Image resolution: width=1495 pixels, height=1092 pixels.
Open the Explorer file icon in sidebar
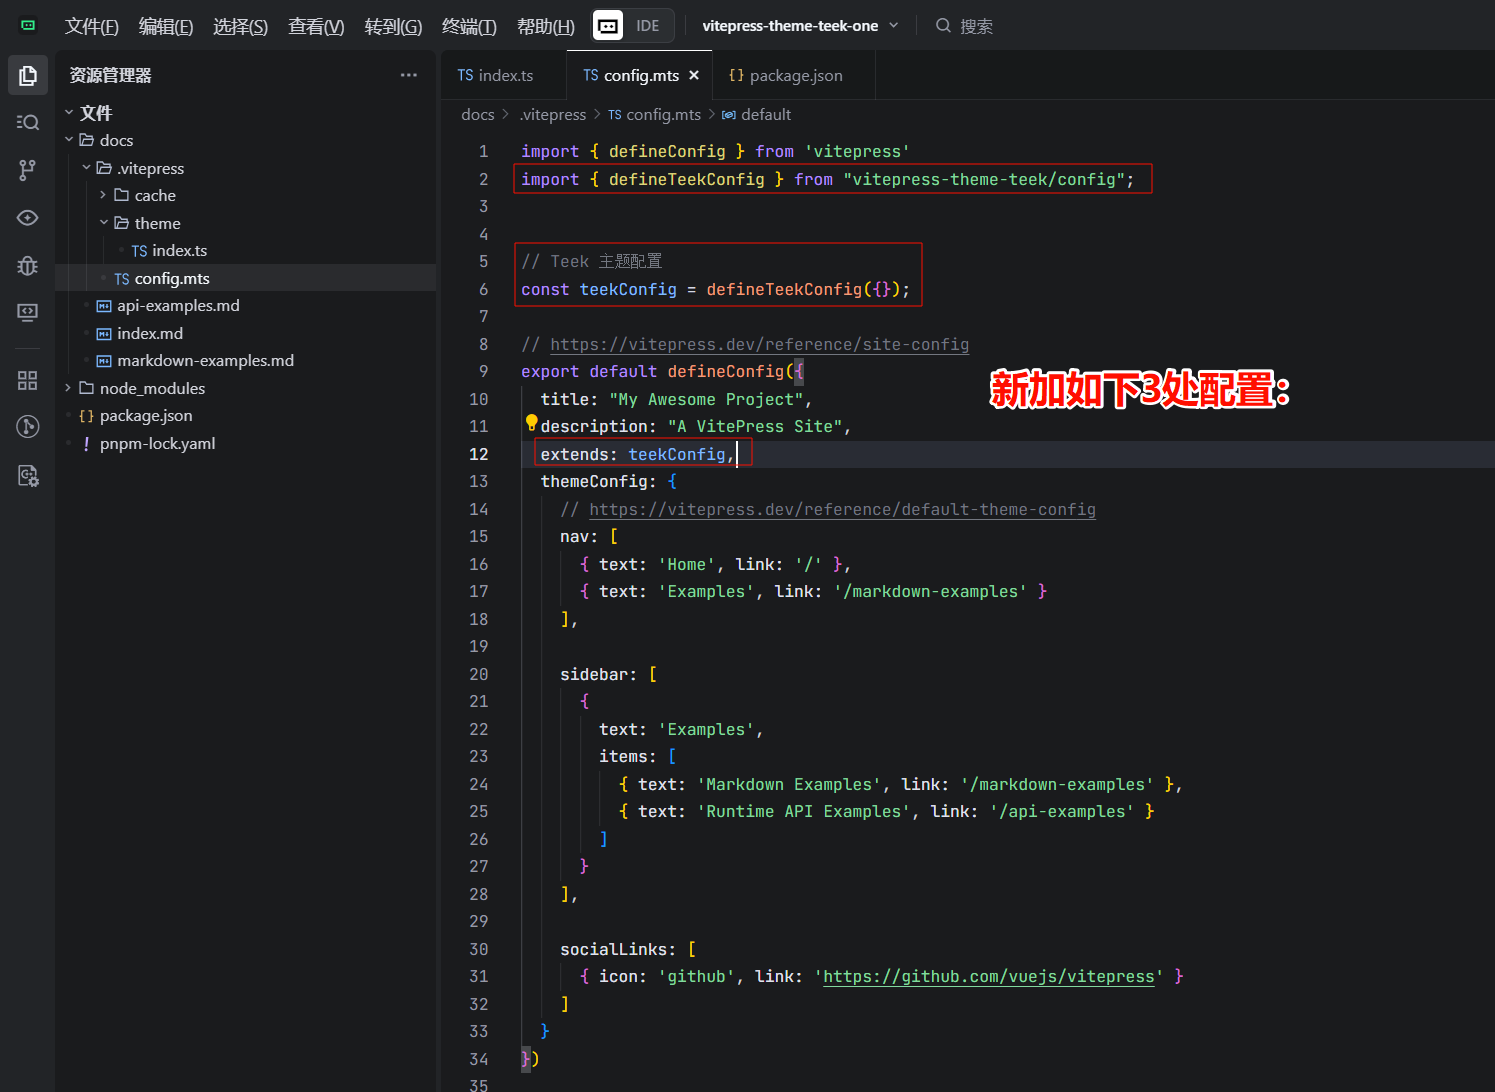pyautogui.click(x=28, y=76)
